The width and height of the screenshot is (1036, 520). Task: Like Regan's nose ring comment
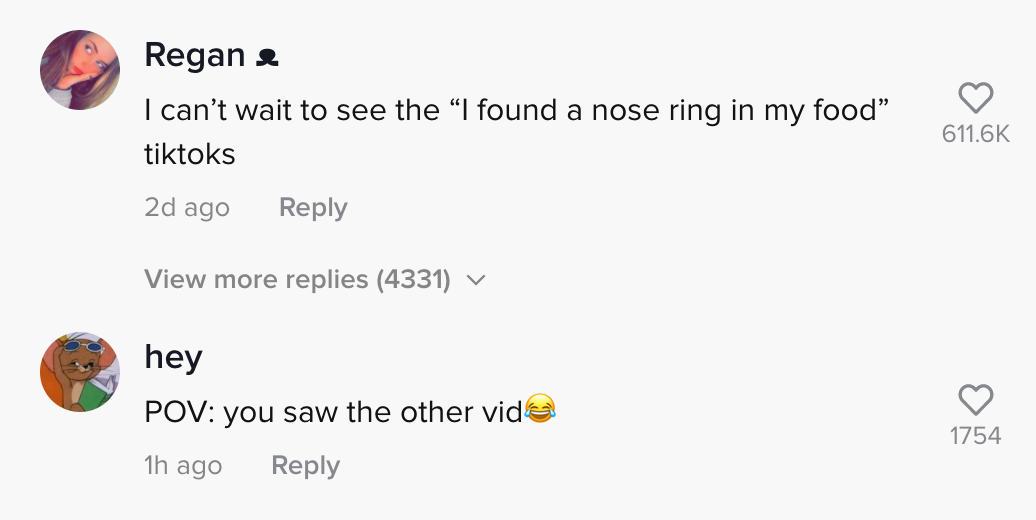click(975, 98)
